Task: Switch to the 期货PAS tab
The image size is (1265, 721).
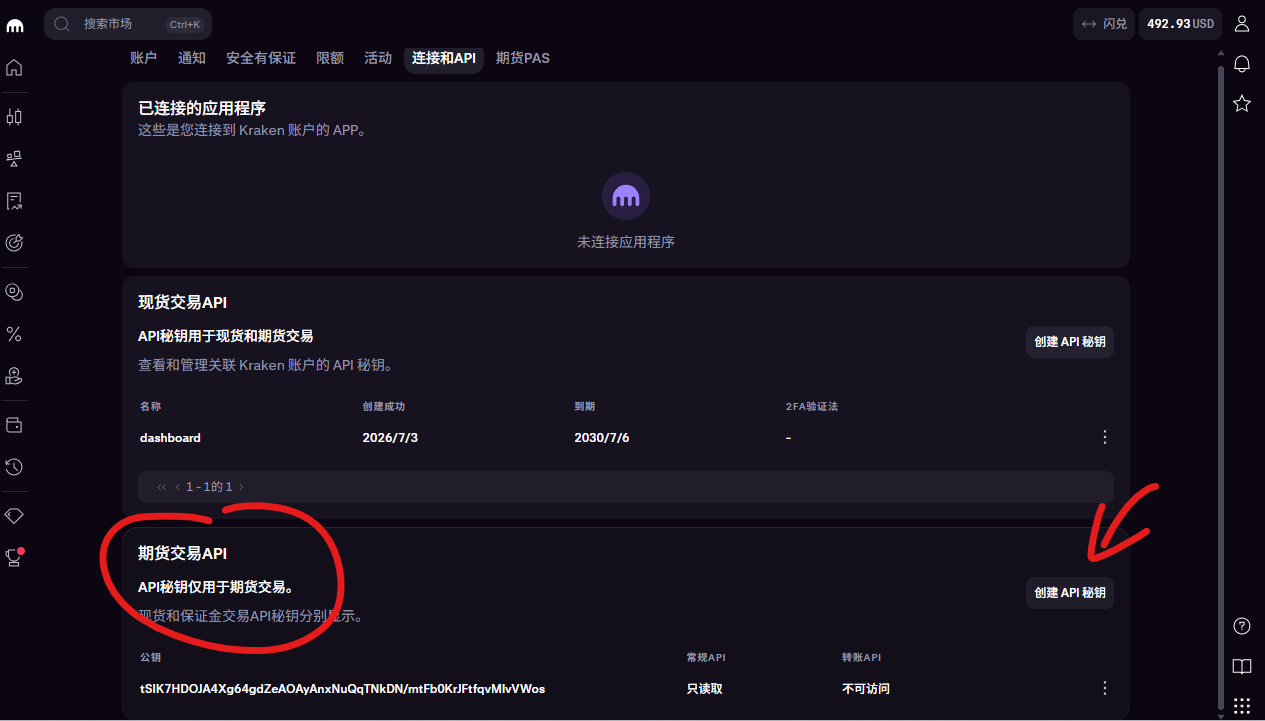Action: pos(523,58)
